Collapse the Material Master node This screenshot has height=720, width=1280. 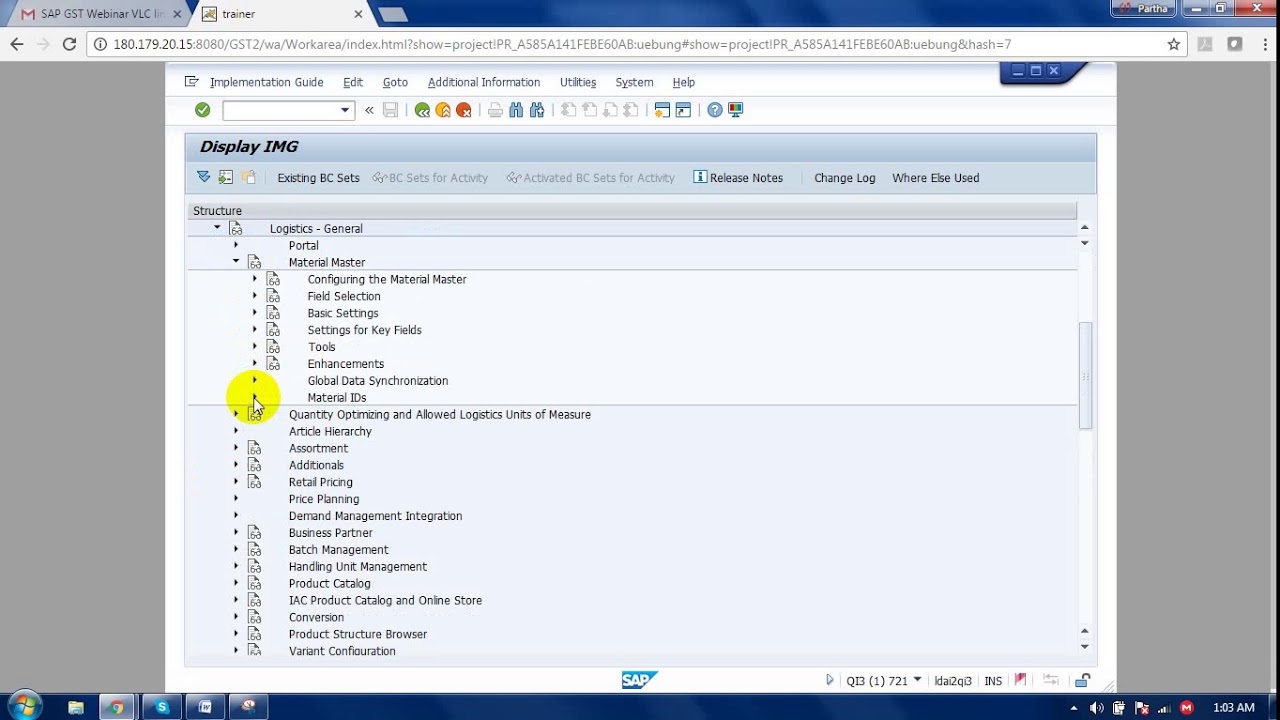pyautogui.click(x=236, y=262)
